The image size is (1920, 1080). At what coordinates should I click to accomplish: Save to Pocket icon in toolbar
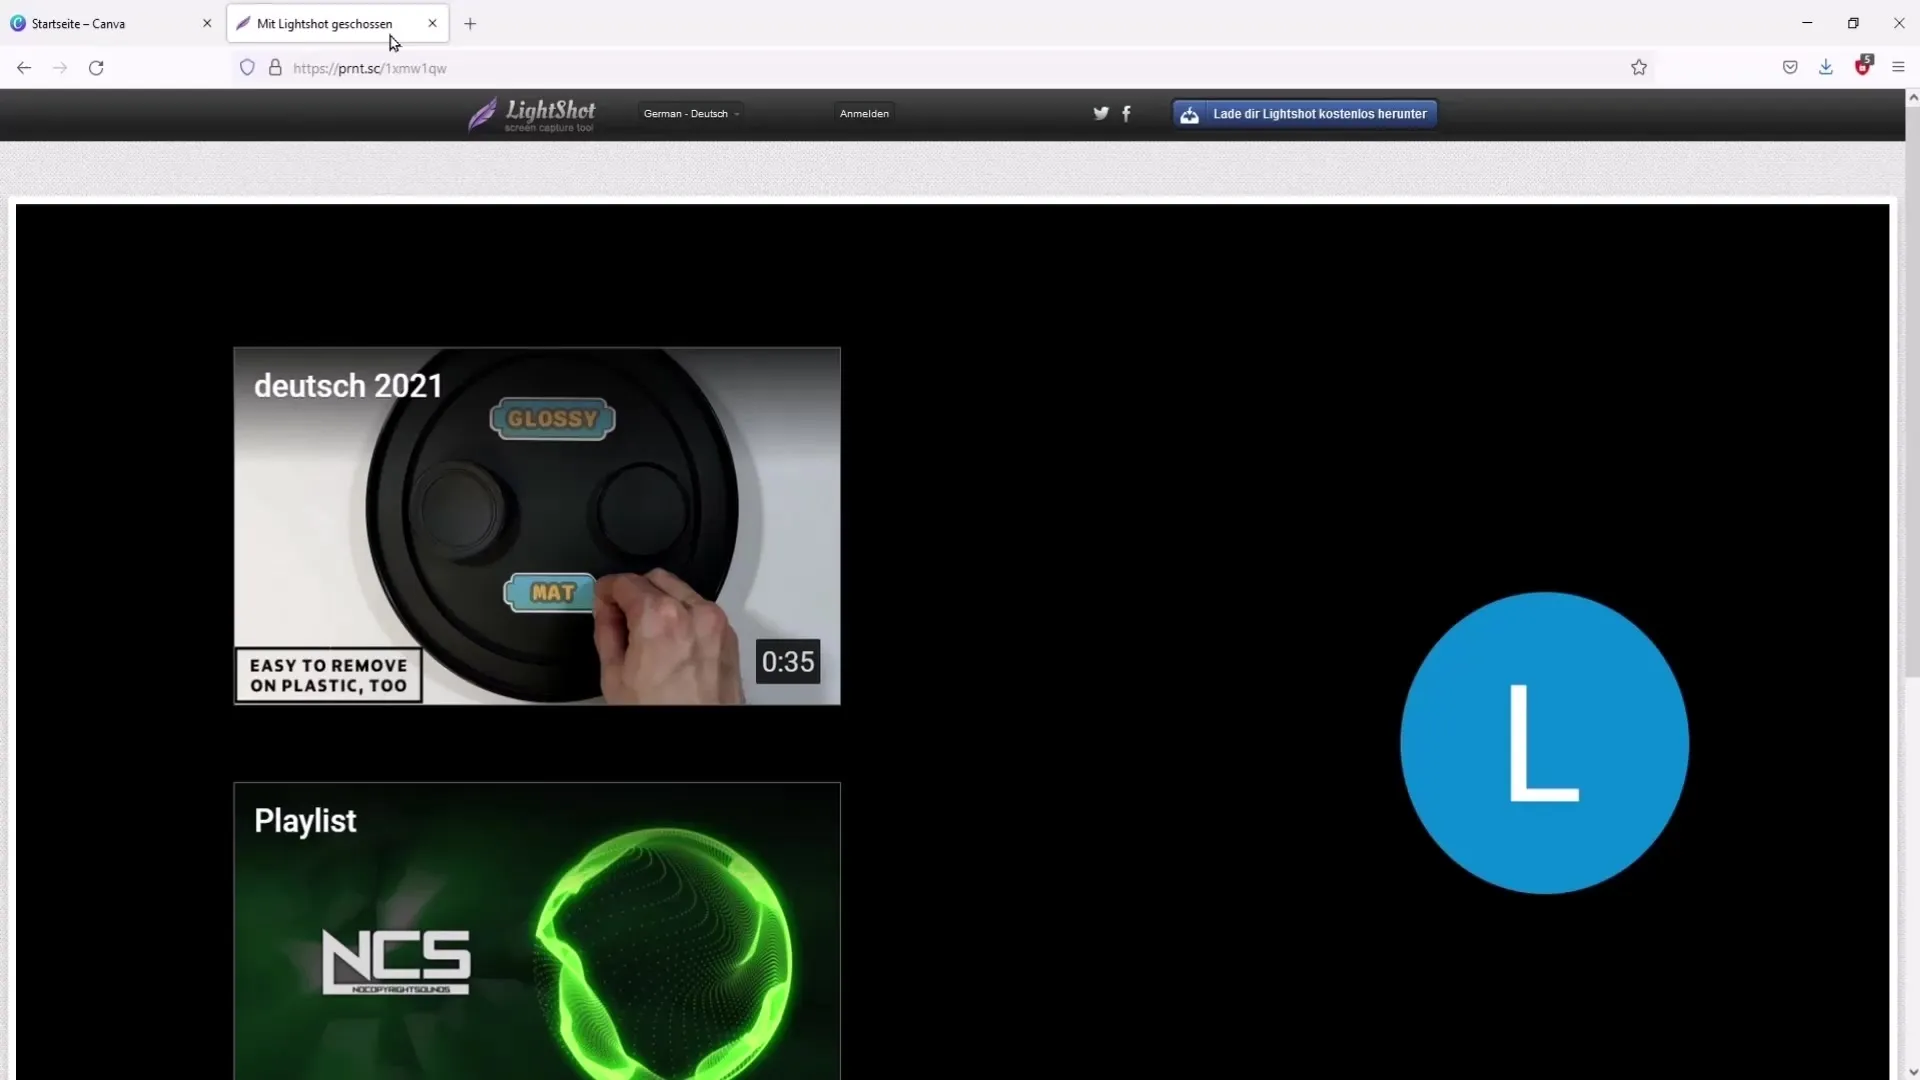pyautogui.click(x=1790, y=68)
